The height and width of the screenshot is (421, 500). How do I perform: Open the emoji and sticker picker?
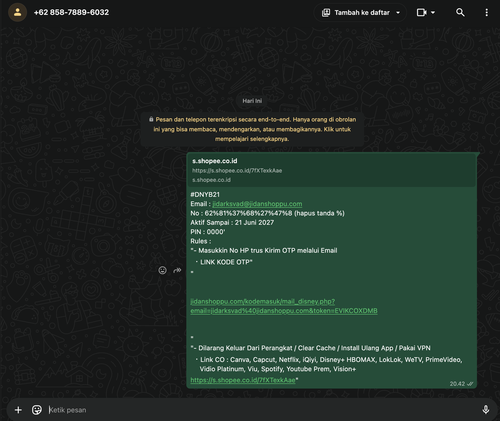(x=37, y=410)
